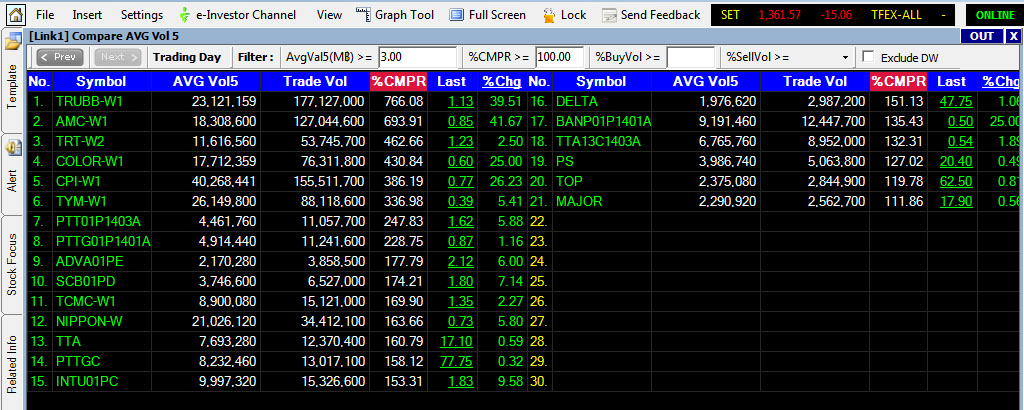The height and width of the screenshot is (410, 1024).
Task: Click the OUT button in title bar
Action: [x=982, y=36]
